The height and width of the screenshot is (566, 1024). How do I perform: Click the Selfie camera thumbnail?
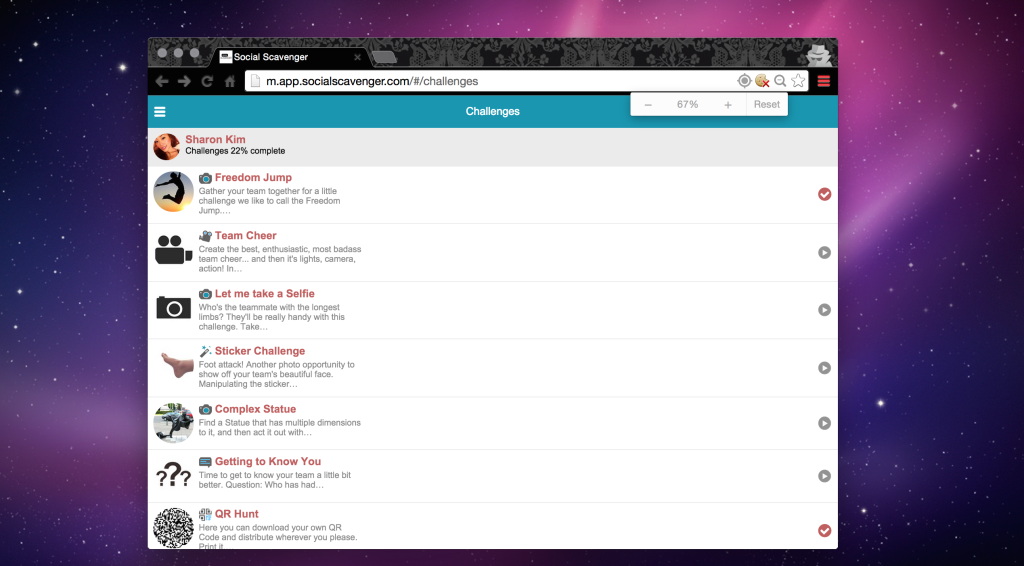coord(173,307)
